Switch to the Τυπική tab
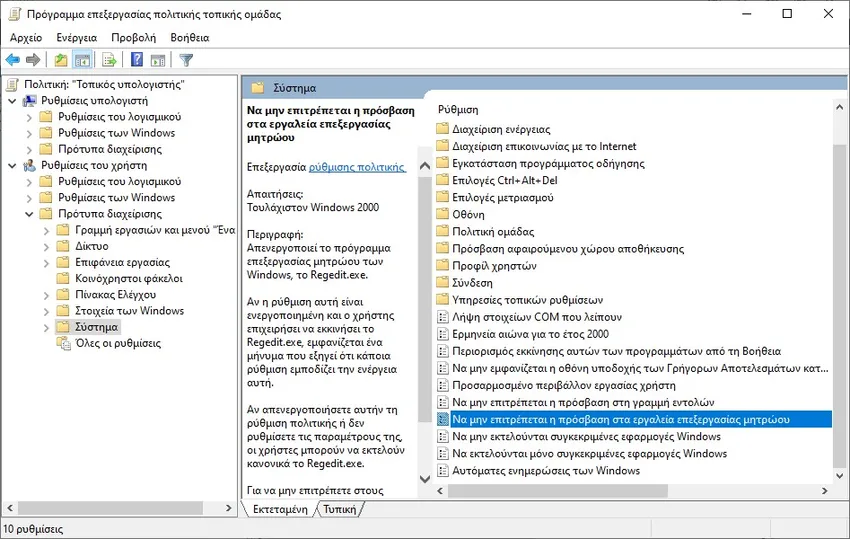Viewport: 850px width, 539px height. coord(340,509)
